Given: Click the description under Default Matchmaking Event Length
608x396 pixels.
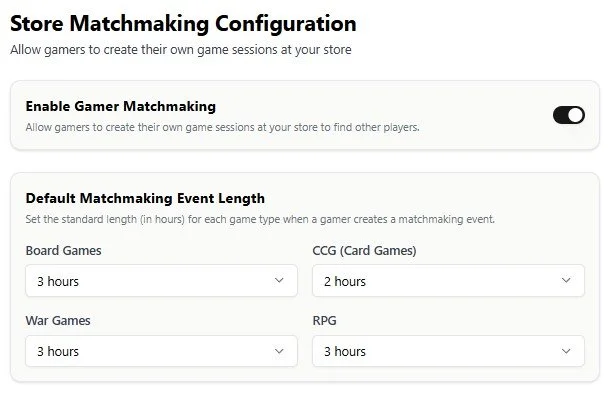Looking at the screenshot, I should tap(260, 219).
